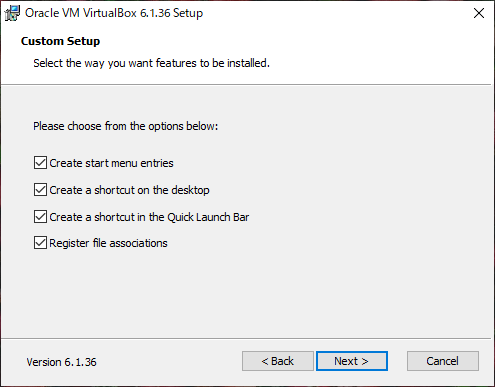Go to previous step with < Back
Viewport: 495px width, 387px height.
click(x=278, y=361)
